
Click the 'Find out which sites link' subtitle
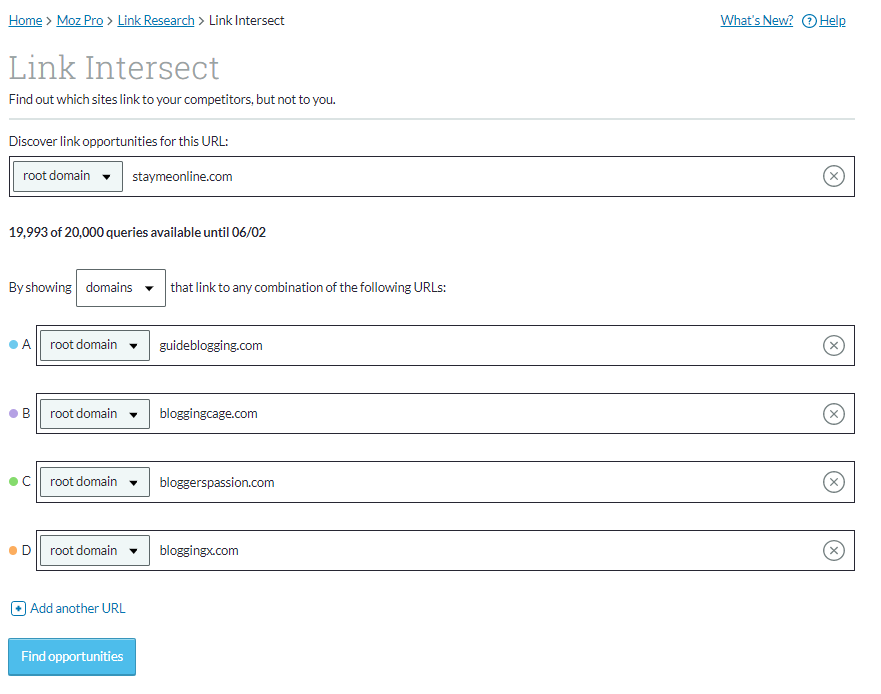click(x=172, y=99)
